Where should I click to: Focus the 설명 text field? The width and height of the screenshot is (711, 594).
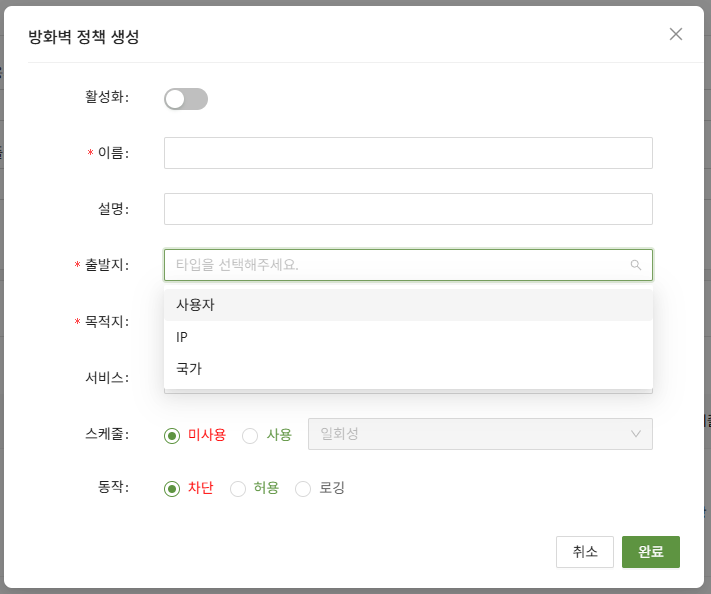click(408, 209)
